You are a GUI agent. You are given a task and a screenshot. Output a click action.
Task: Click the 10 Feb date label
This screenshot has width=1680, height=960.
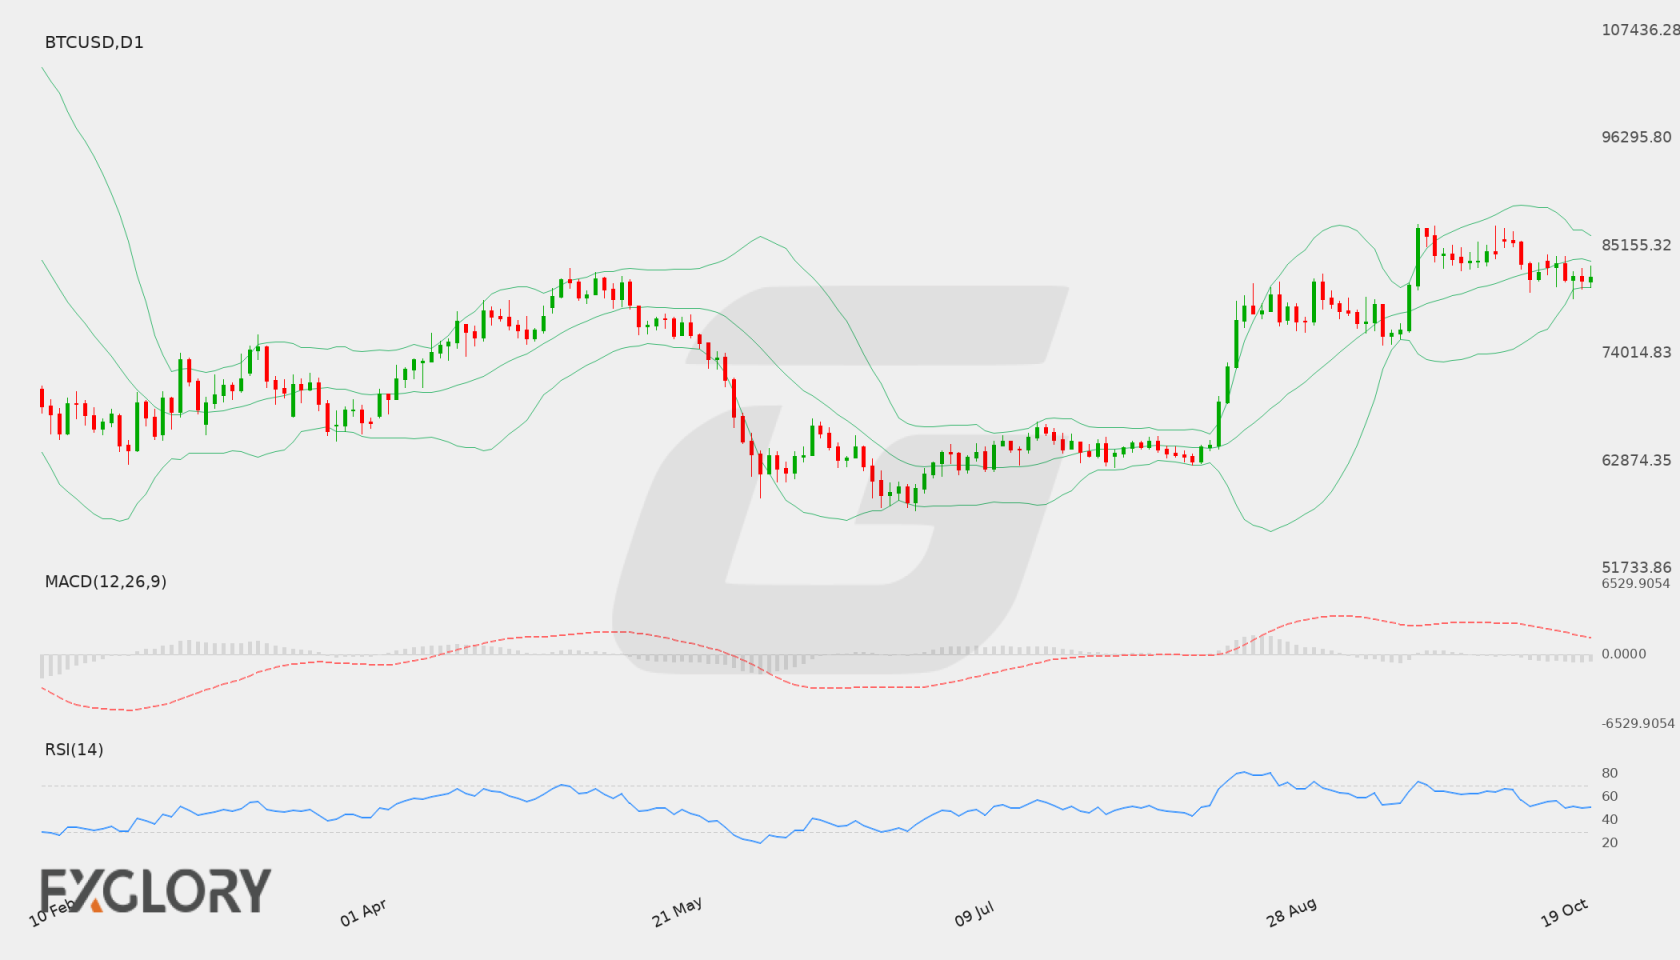[x=52, y=912]
